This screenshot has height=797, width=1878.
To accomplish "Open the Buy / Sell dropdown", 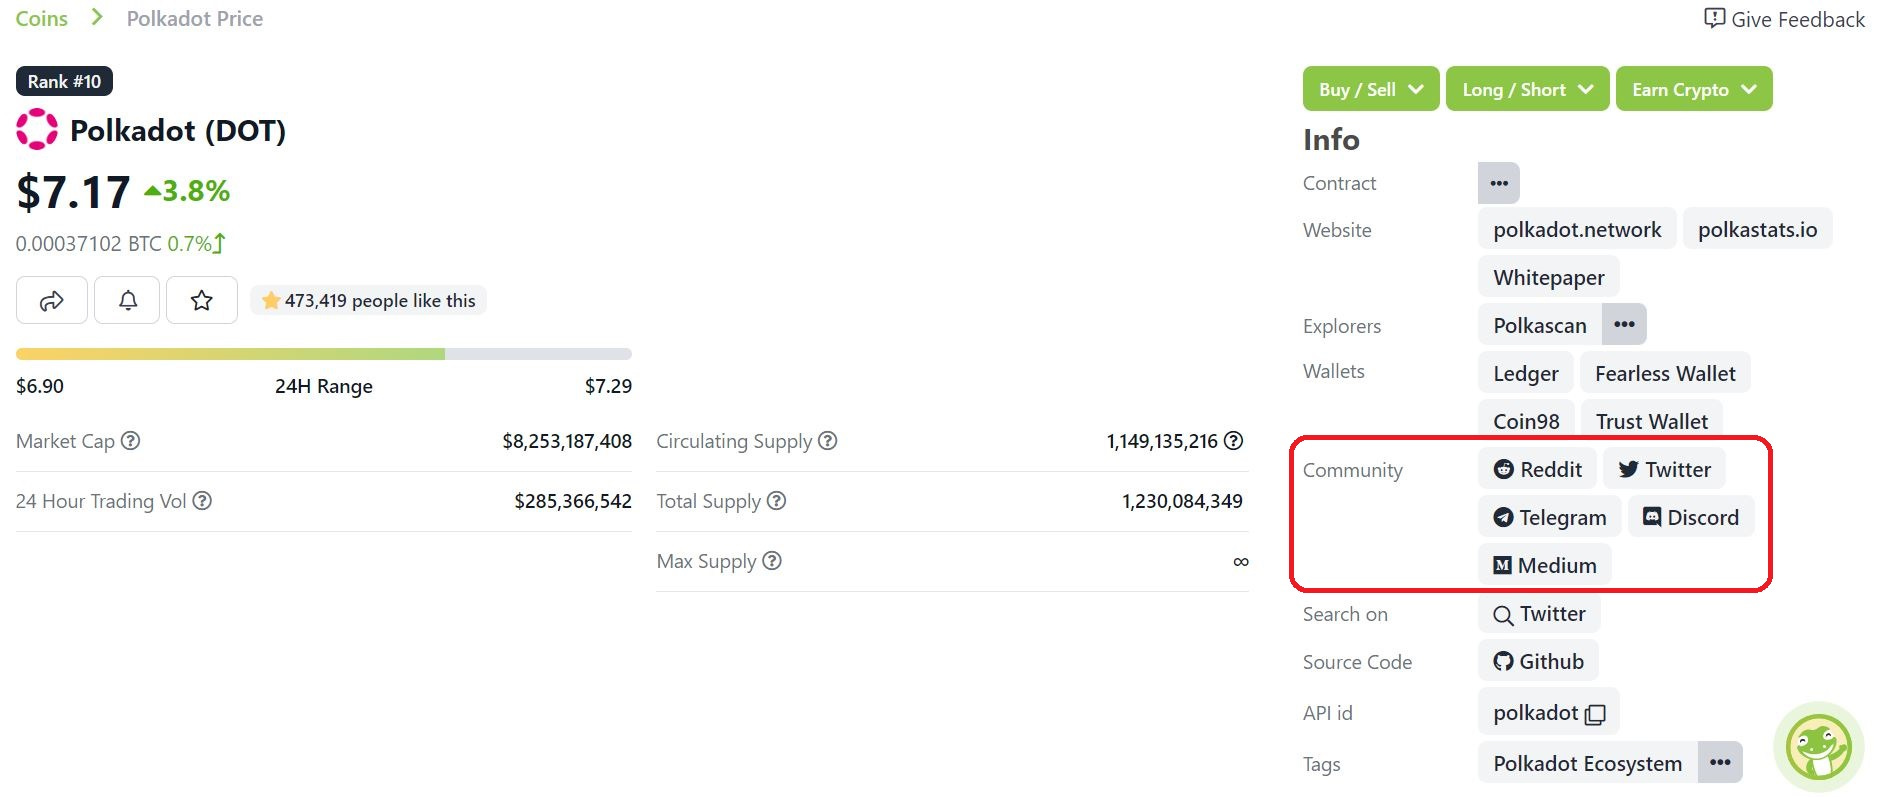I will (x=1371, y=89).
